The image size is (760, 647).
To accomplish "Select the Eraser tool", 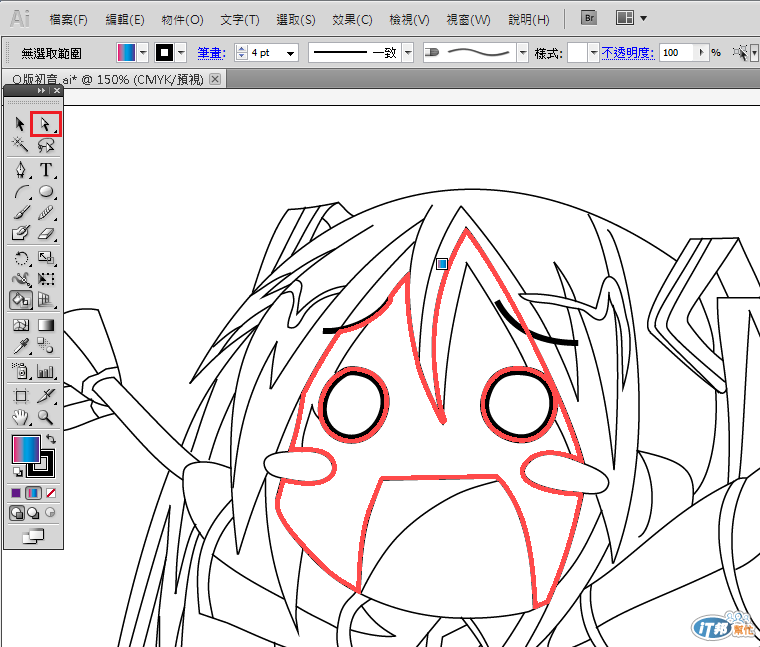I will coord(46,233).
